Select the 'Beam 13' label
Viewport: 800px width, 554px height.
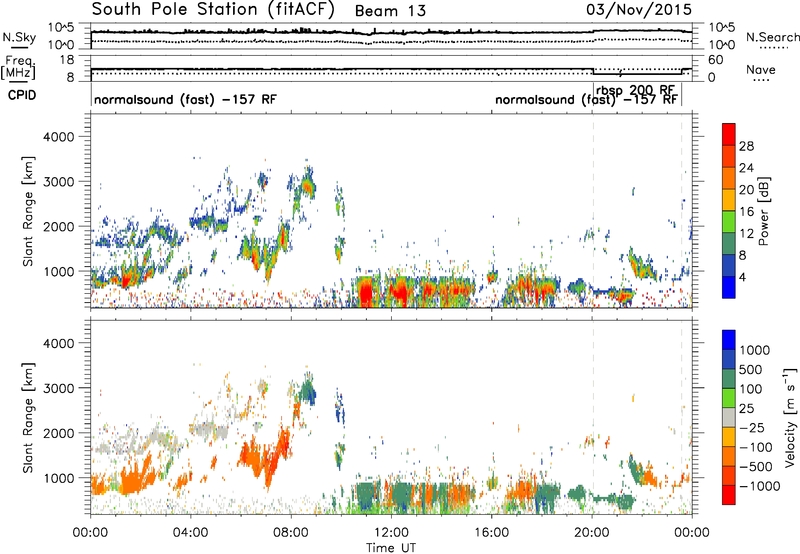[x=390, y=11]
